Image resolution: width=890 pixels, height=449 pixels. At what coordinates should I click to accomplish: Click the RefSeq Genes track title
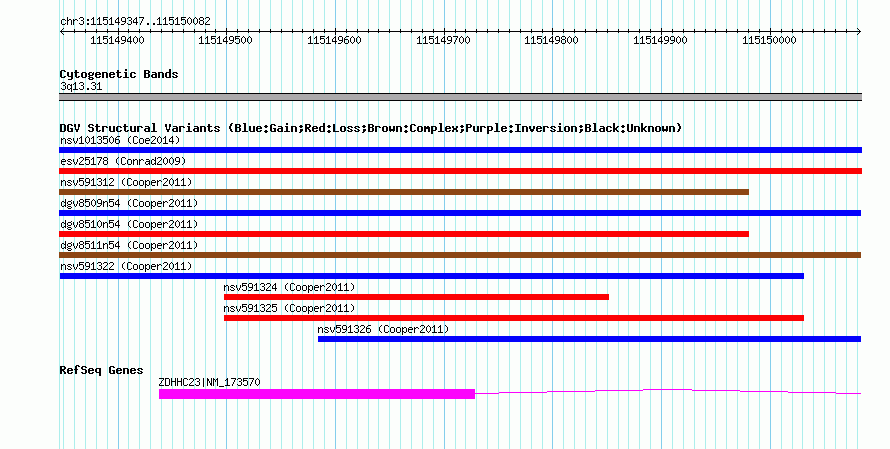click(x=101, y=371)
